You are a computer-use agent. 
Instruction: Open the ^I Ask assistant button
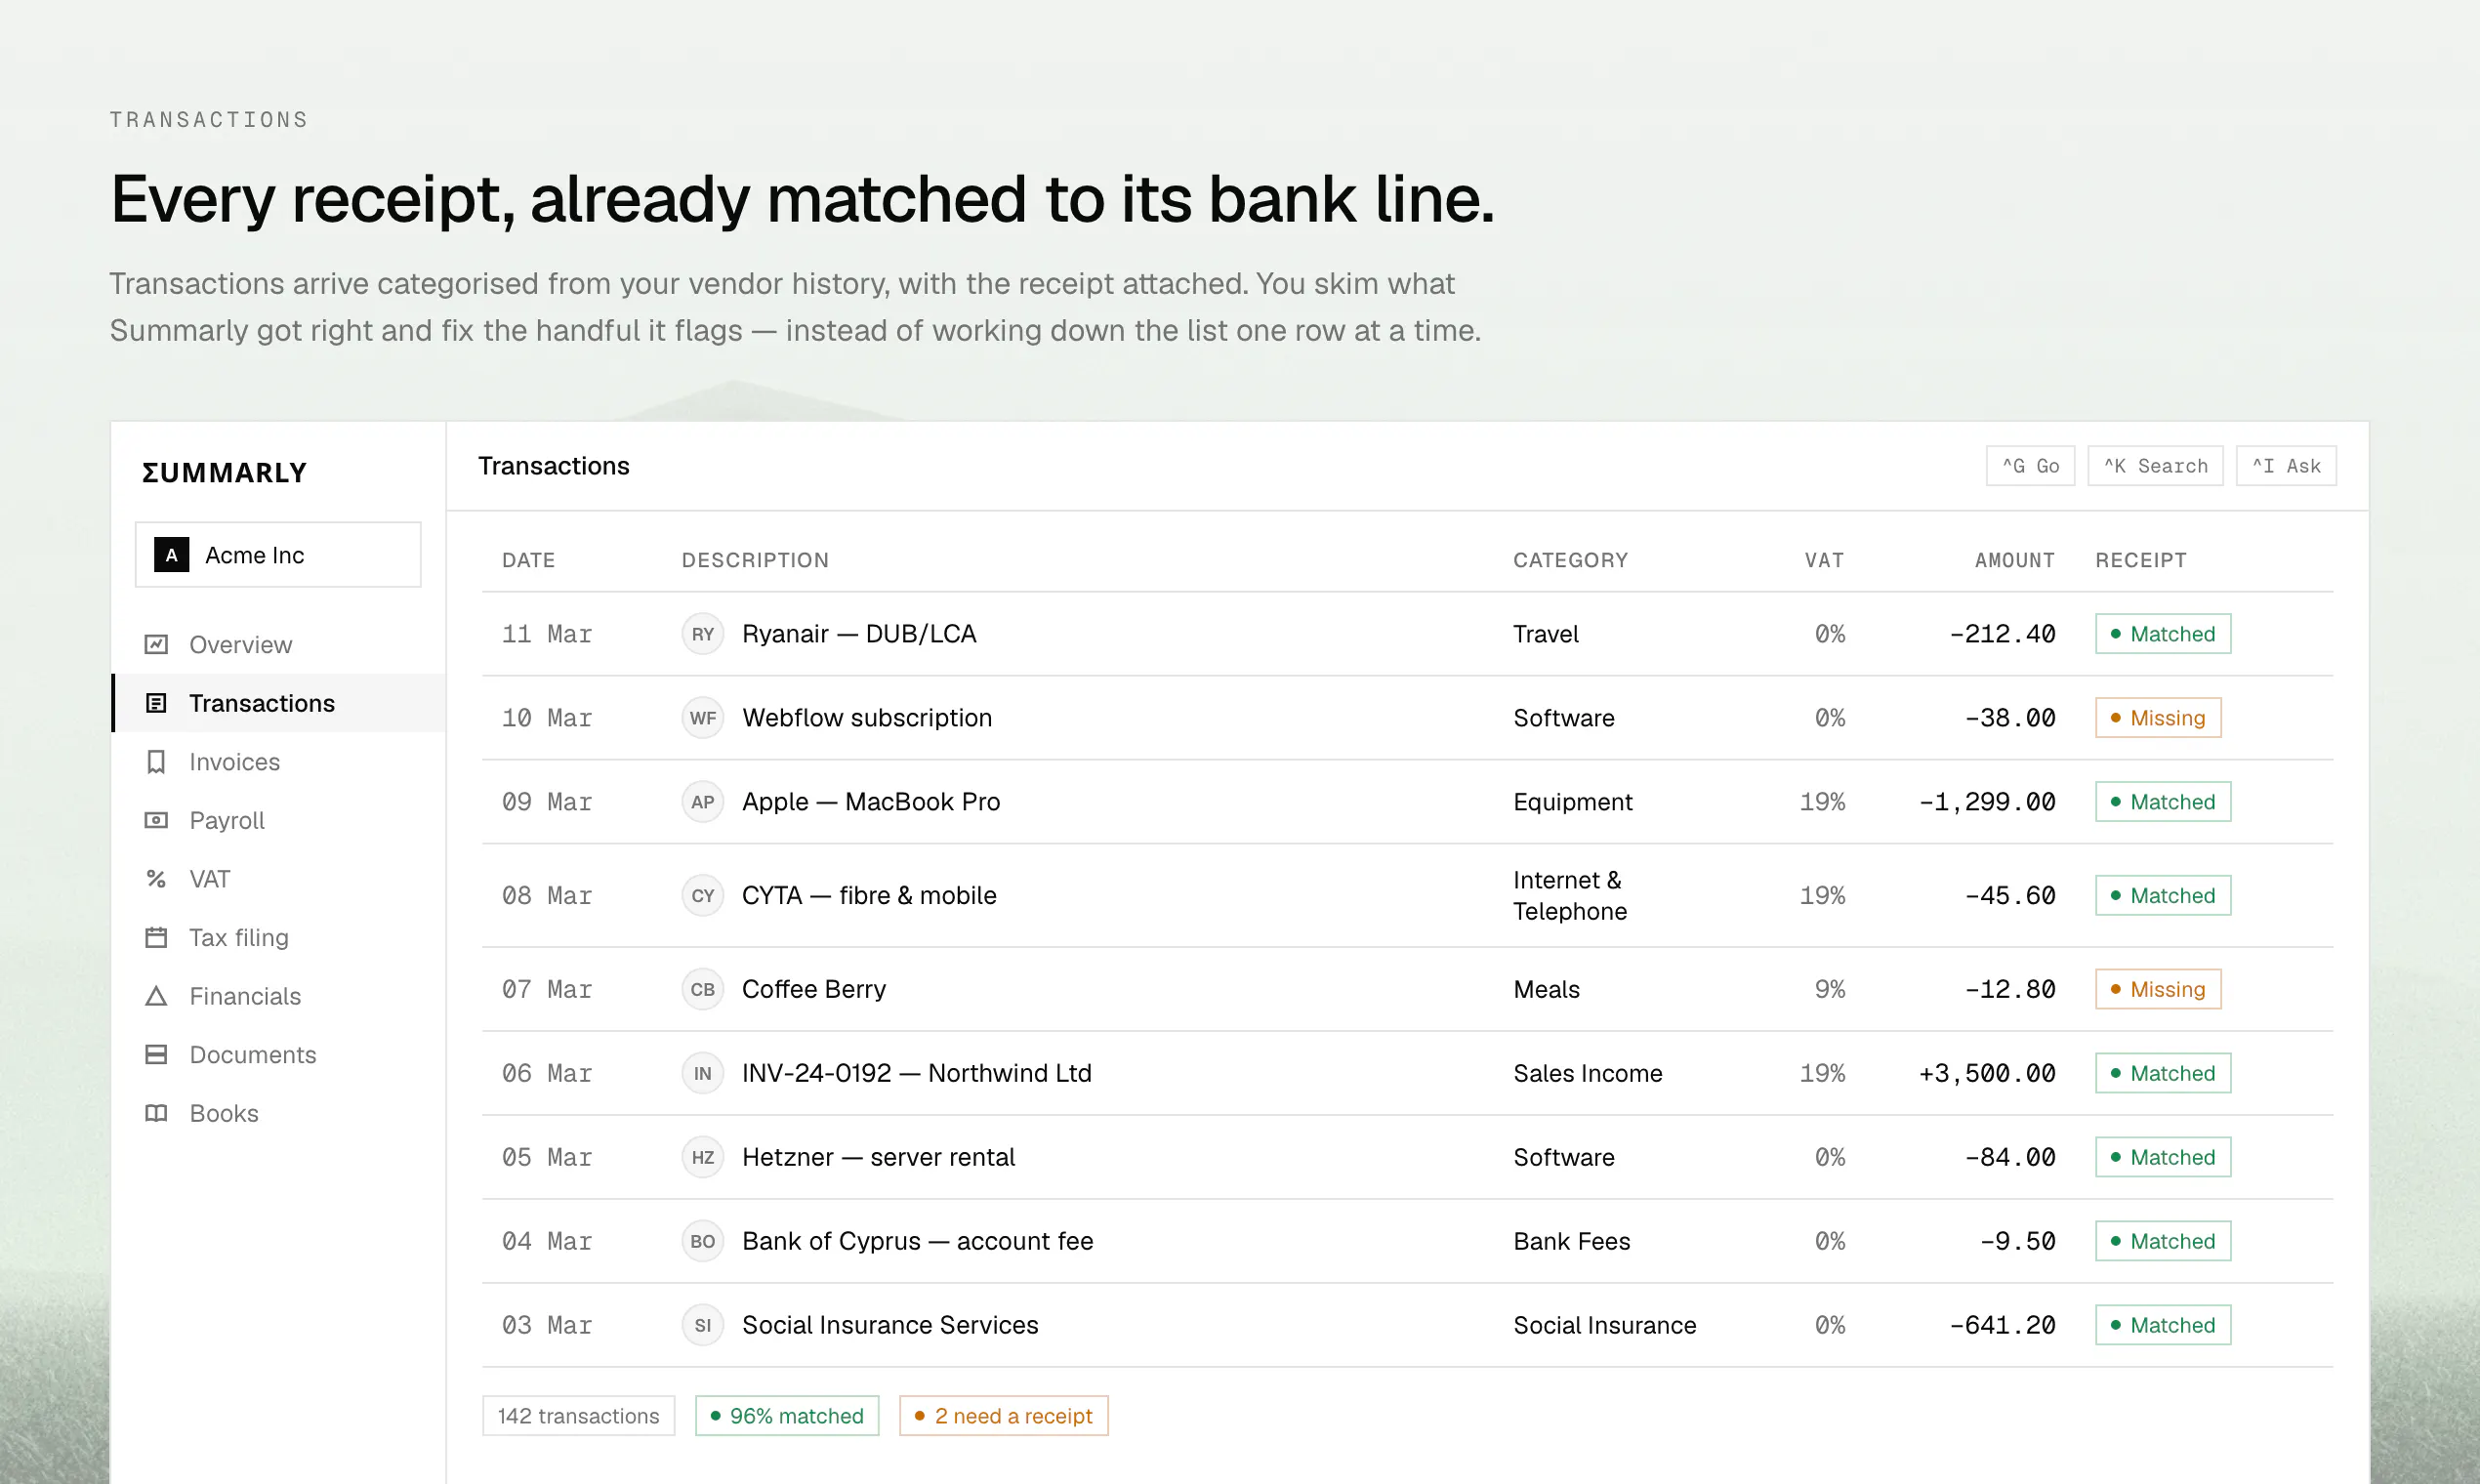[2286, 466]
